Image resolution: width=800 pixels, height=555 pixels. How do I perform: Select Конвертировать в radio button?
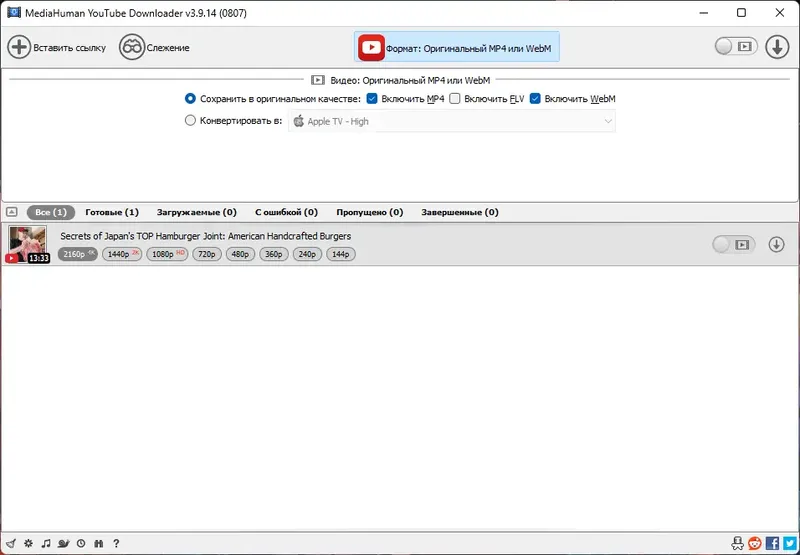coord(190,121)
